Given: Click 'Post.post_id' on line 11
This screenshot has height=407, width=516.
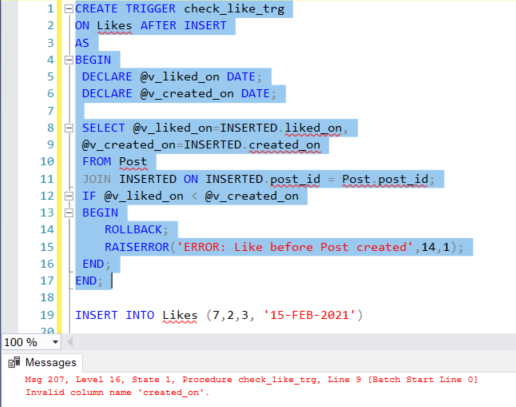Looking at the screenshot, I should pos(385,179).
